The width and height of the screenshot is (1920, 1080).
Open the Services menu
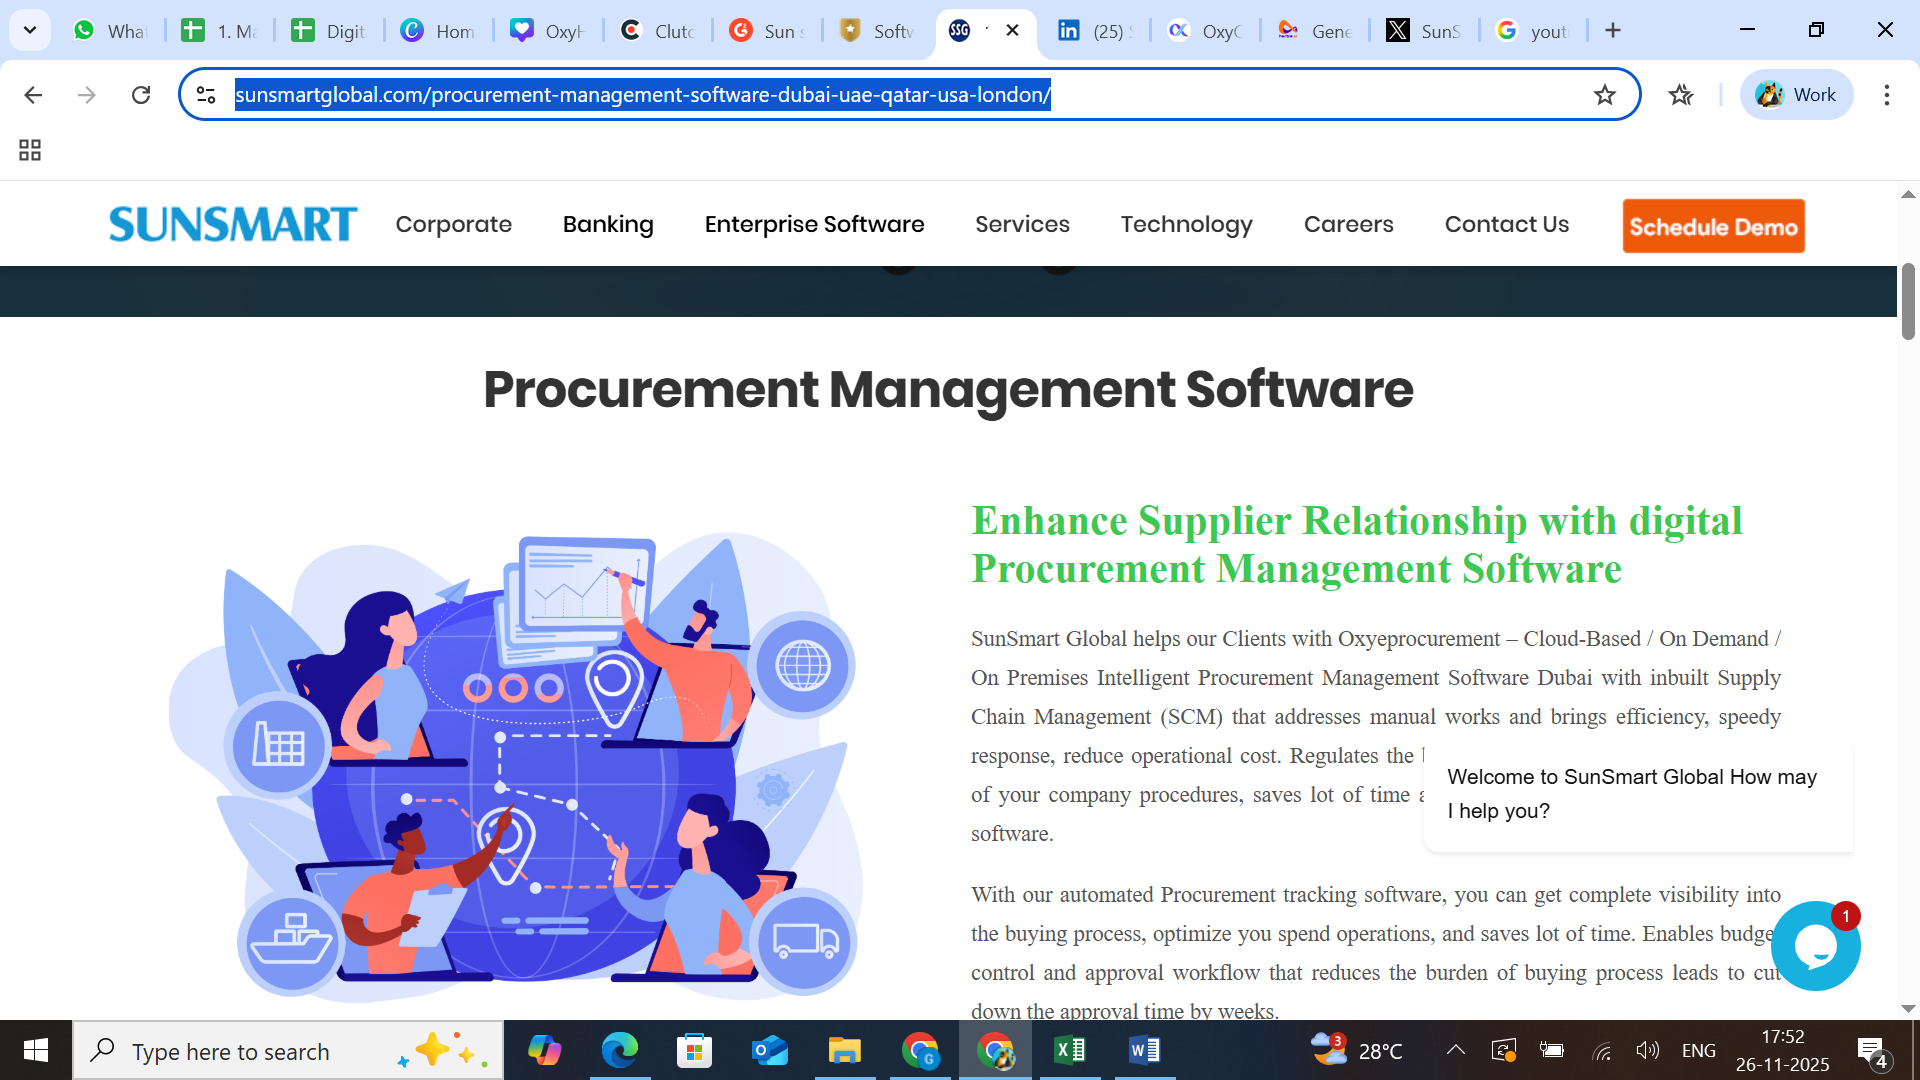click(x=1022, y=224)
